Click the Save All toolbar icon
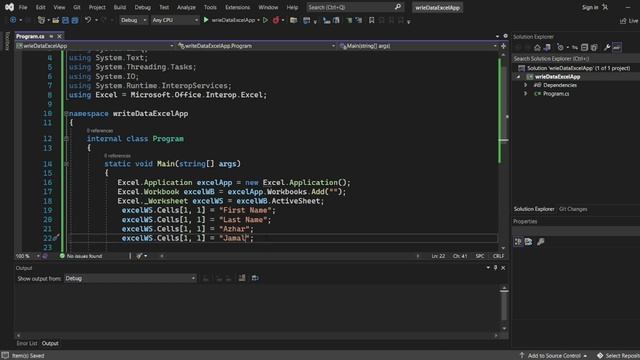 pyautogui.click(x=75, y=20)
